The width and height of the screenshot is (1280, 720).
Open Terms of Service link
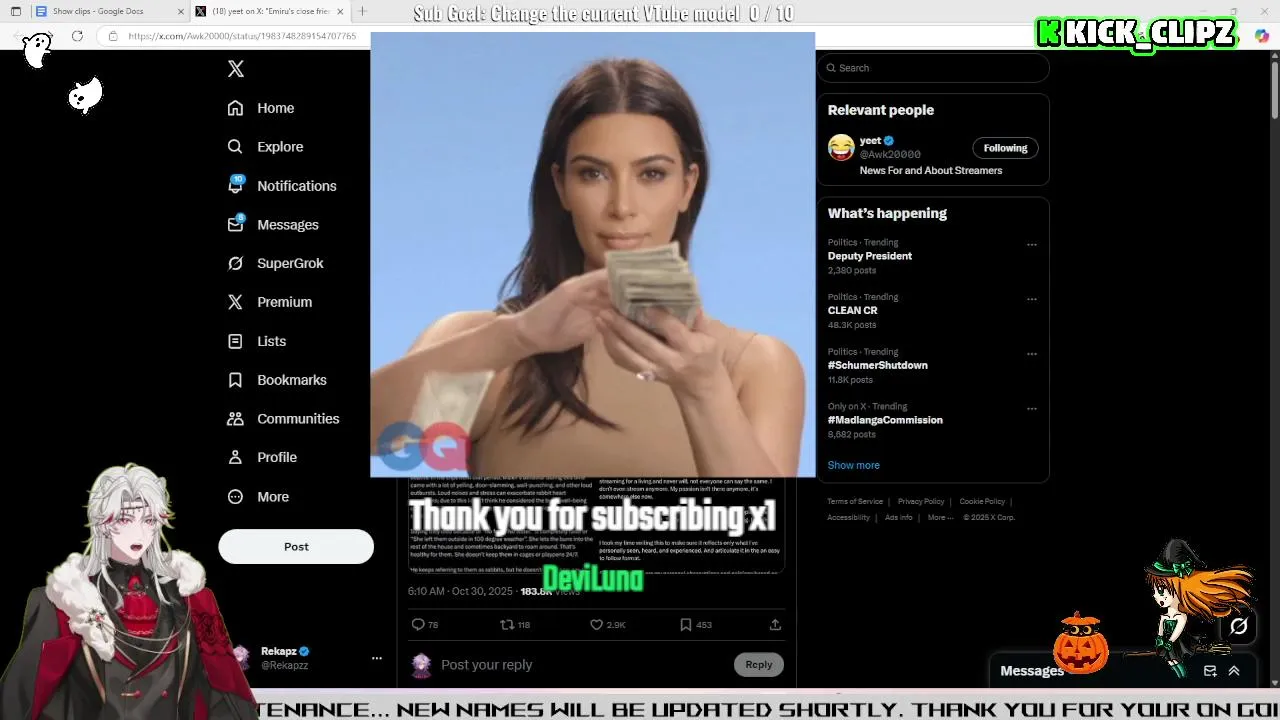855,502
